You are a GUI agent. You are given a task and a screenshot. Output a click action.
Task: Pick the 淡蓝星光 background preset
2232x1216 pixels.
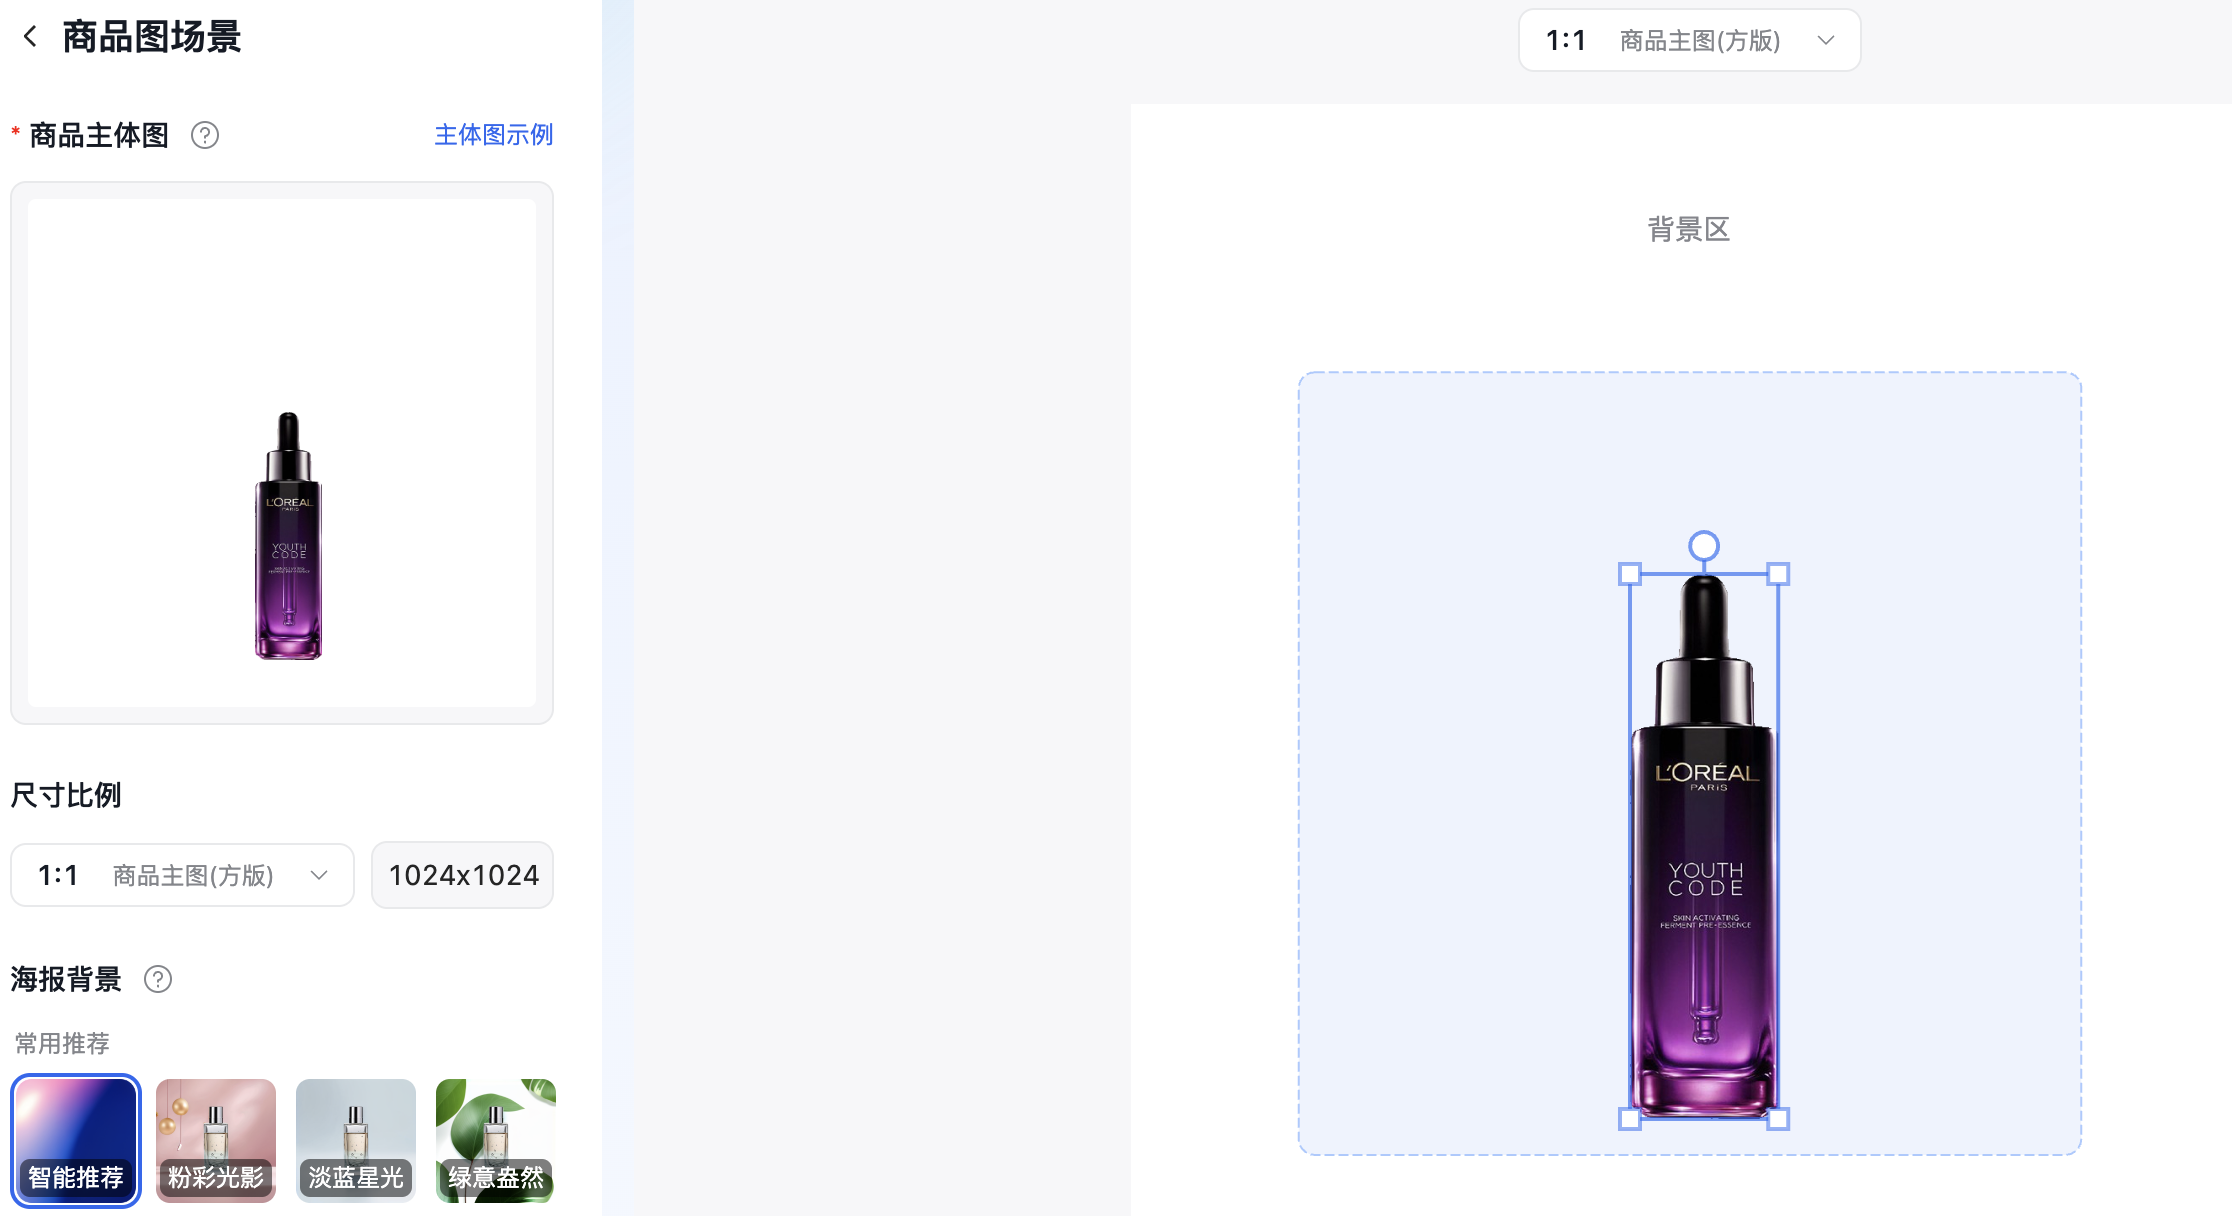(x=356, y=1140)
